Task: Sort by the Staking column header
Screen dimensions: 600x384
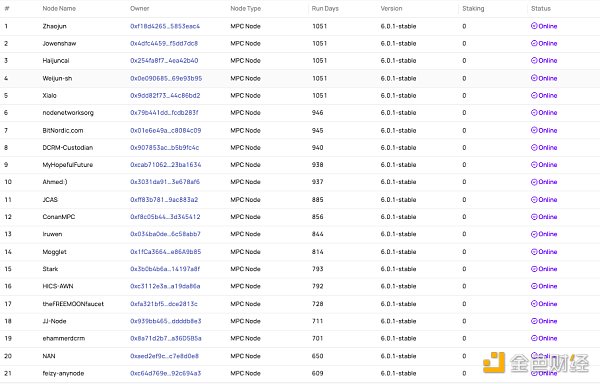Action: coord(473,8)
